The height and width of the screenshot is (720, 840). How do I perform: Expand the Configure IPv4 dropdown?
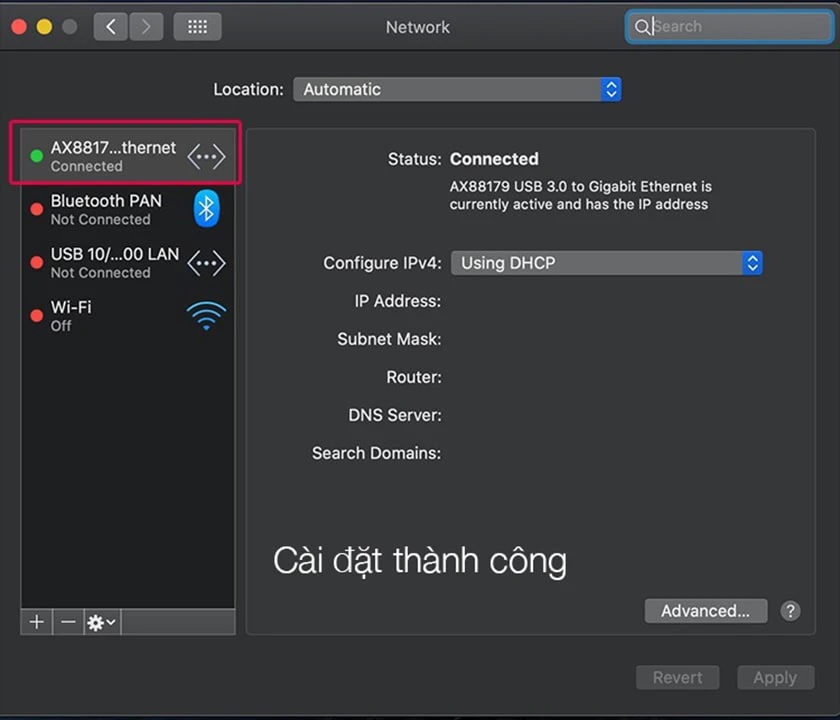click(606, 263)
